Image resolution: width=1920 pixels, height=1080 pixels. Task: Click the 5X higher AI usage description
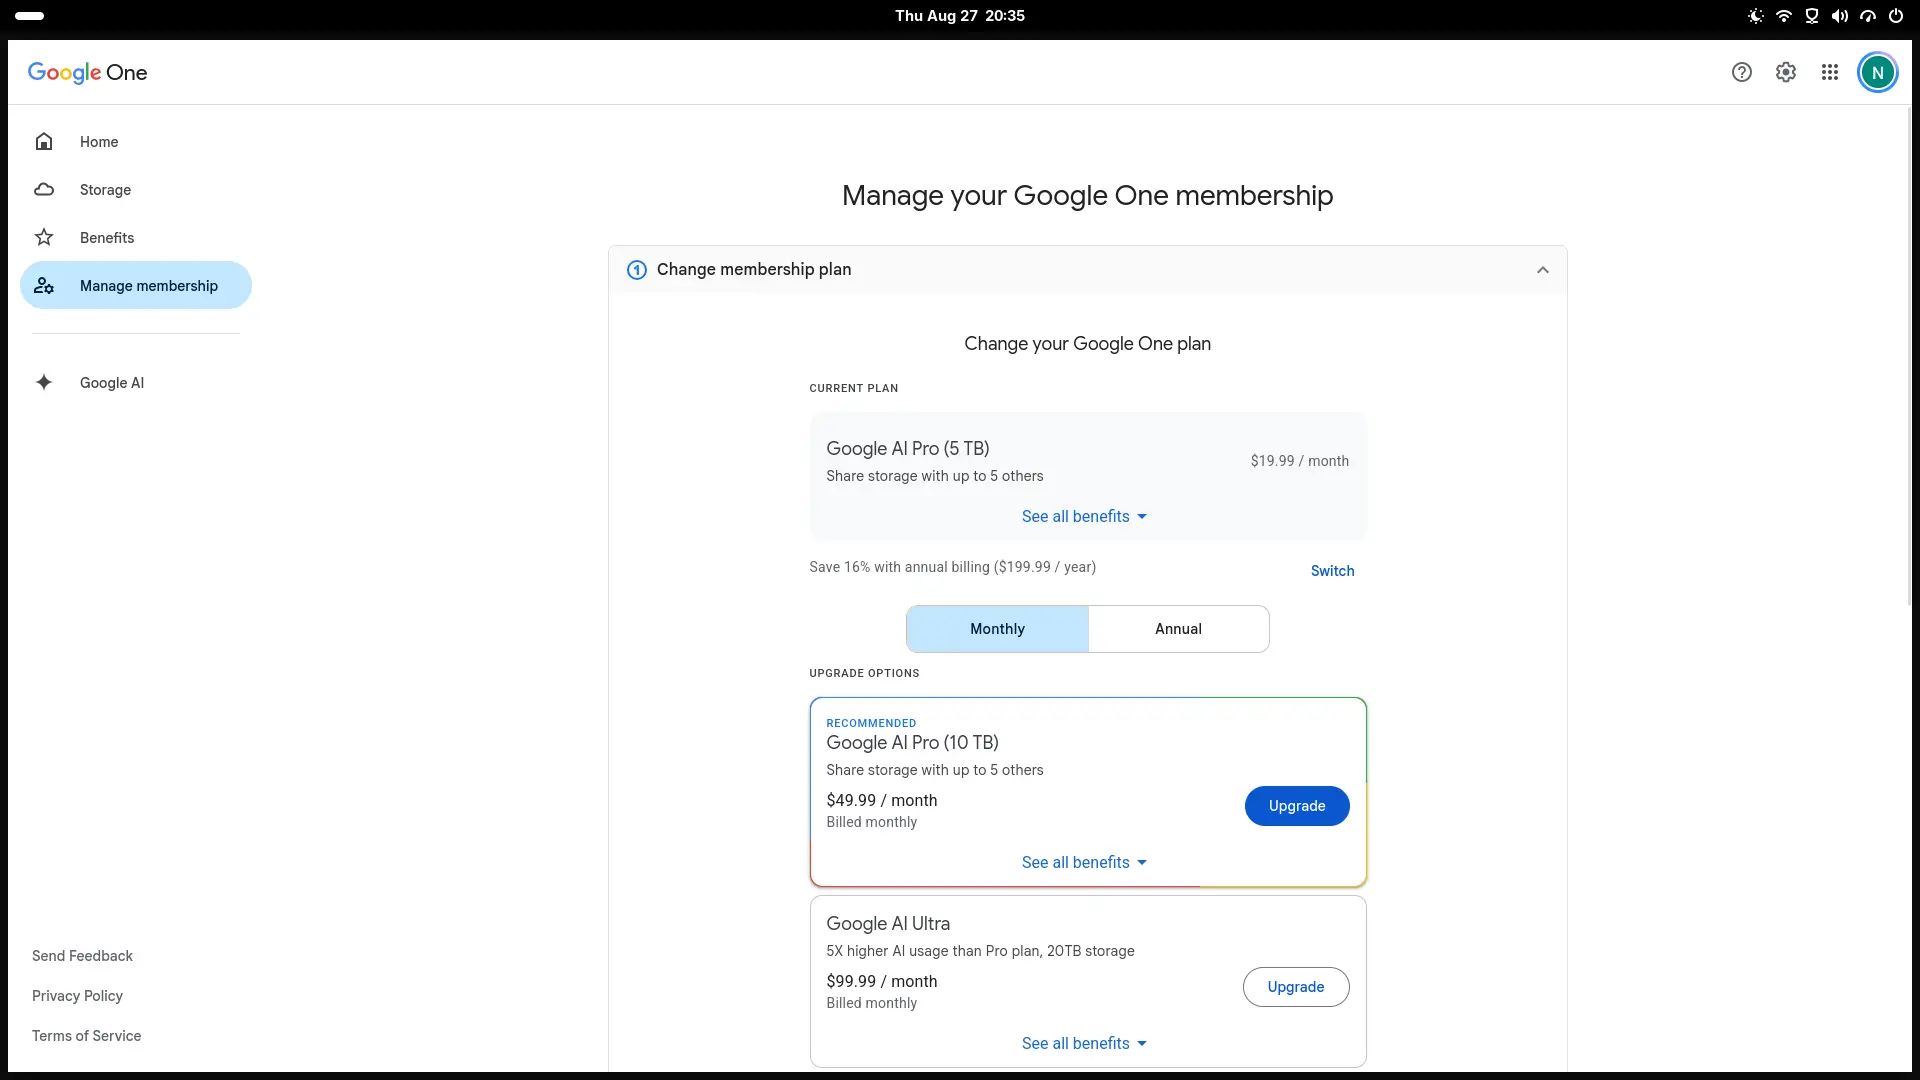click(x=980, y=951)
